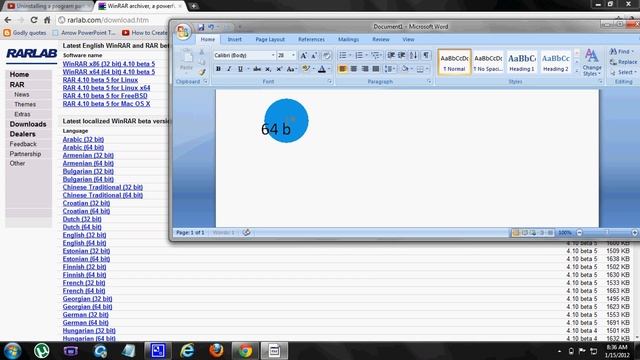The width and height of the screenshot is (640, 360).
Task: Shrink font size in Word
Action: [314, 56]
